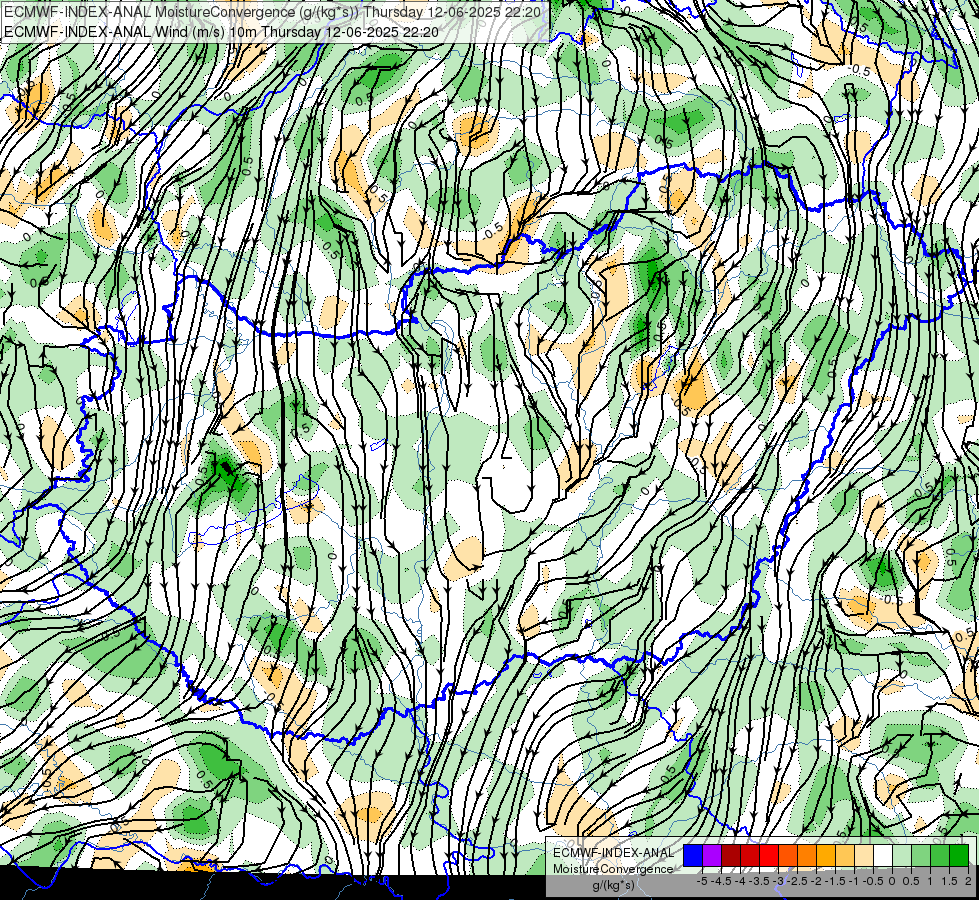Pick the green swatch between 0.5 and 1
Image resolution: width=979 pixels, height=900 pixels.
pyautogui.click(x=921, y=855)
